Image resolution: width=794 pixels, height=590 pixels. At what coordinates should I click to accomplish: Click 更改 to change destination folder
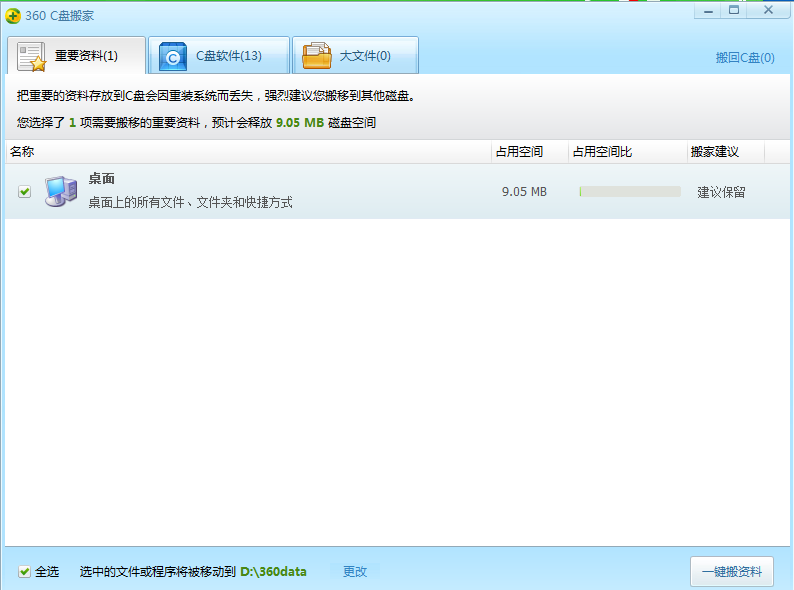pos(354,572)
